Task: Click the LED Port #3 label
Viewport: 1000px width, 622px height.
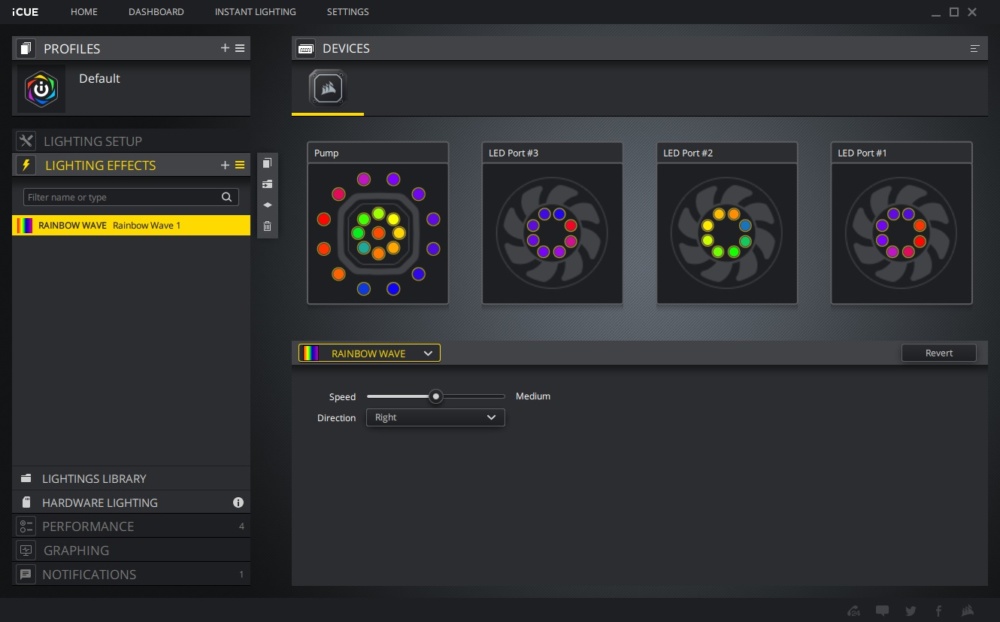Action: tap(513, 153)
